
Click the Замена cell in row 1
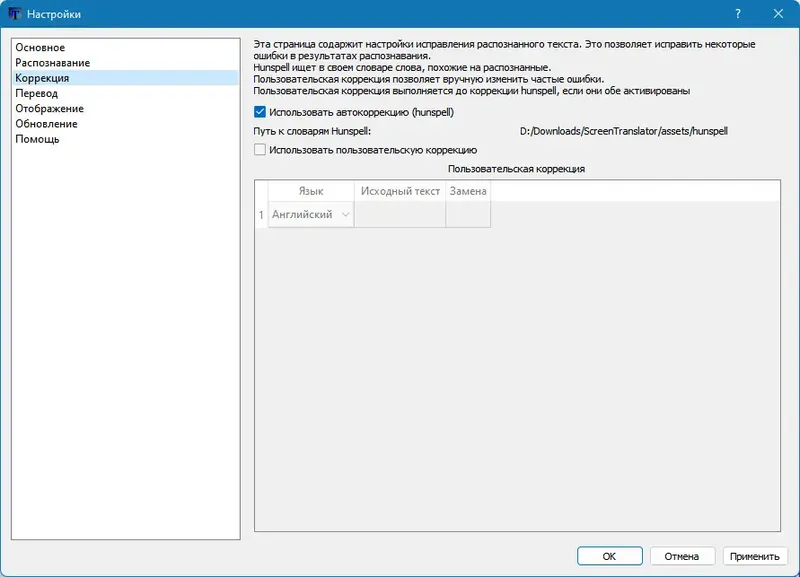coord(468,214)
